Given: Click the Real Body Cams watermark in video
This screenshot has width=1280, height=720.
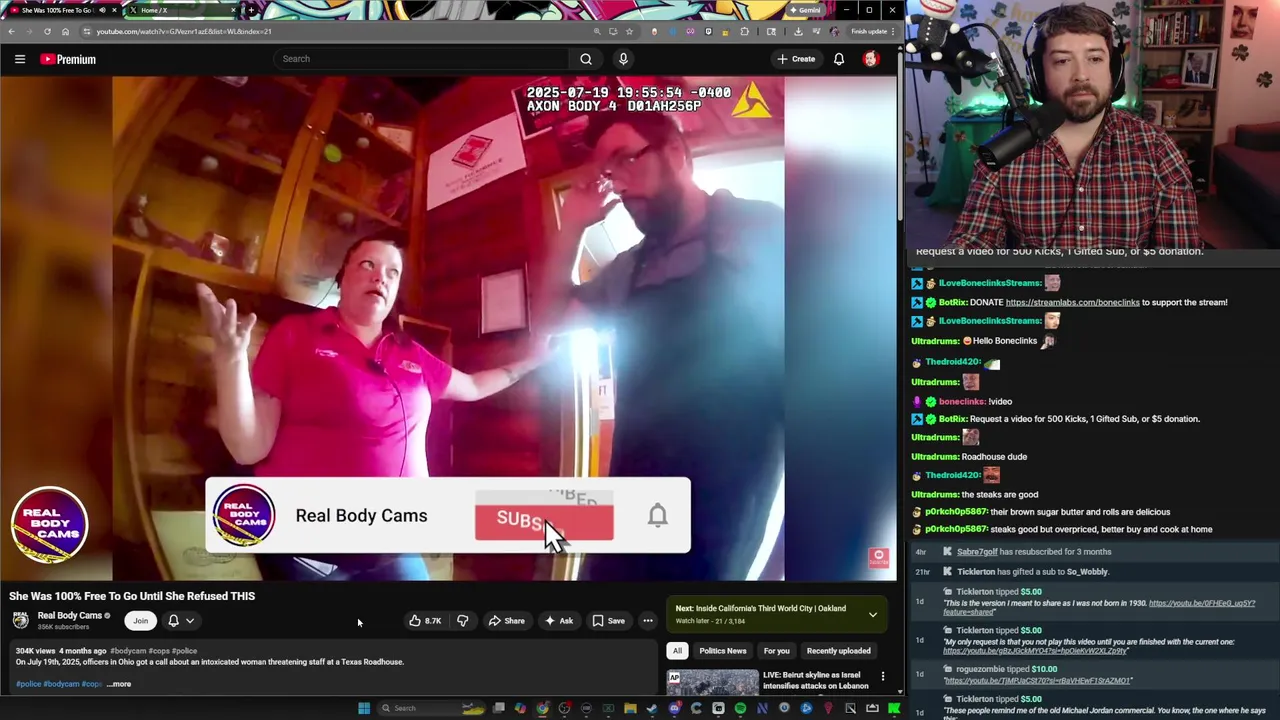Looking at the screenshot, I should pos(50,525).
